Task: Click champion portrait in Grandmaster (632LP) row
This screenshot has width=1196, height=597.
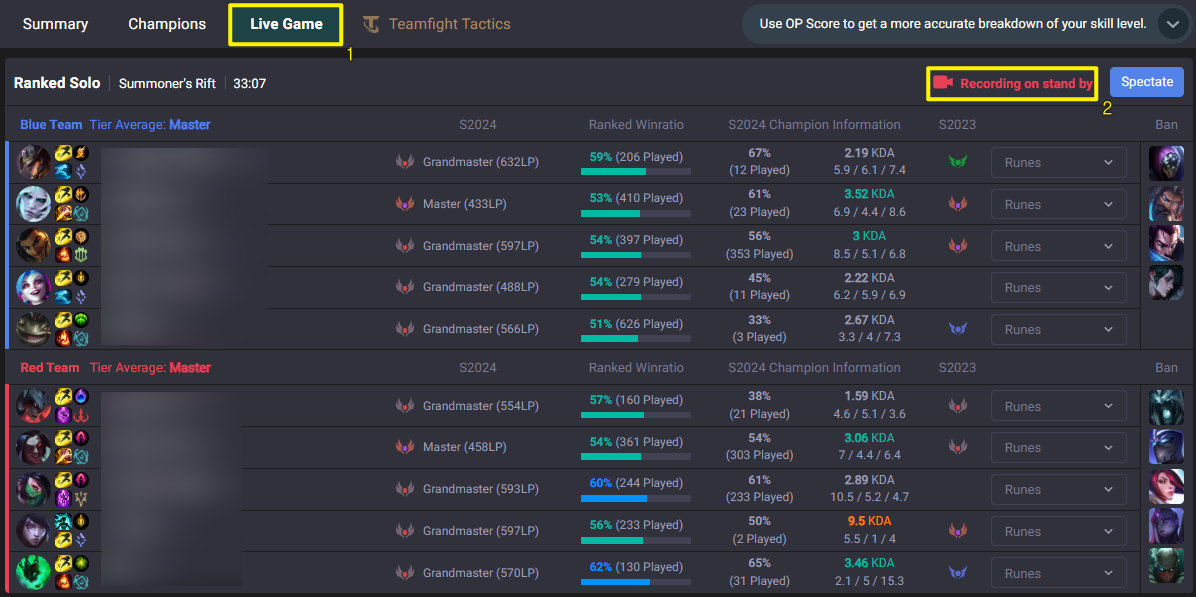Action: (34, 162)
